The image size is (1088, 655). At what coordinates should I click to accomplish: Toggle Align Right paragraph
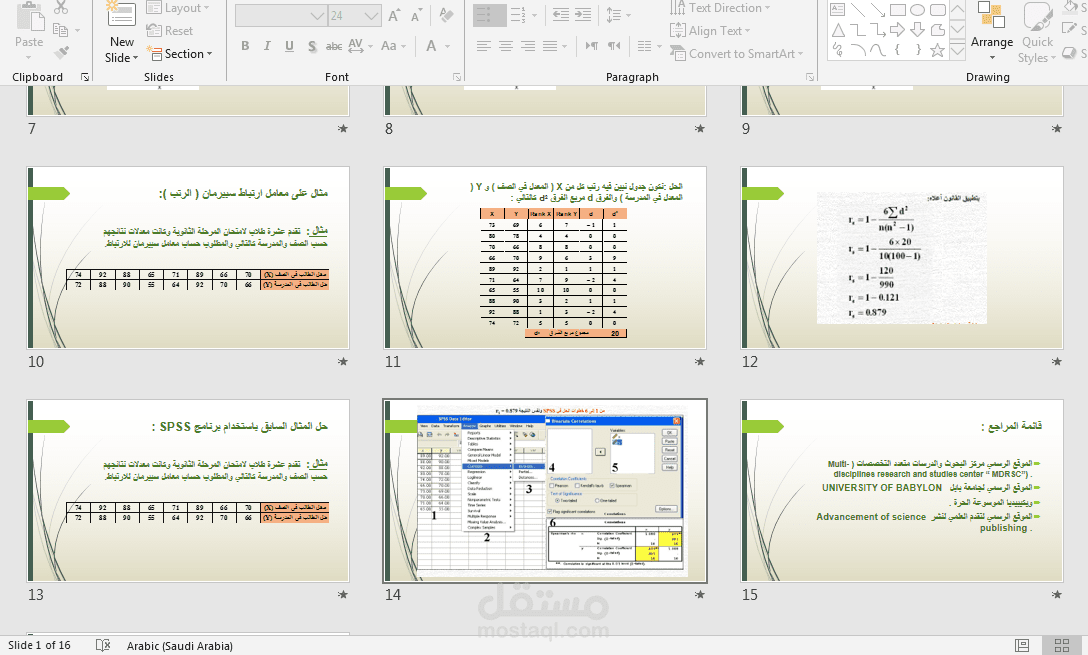(x=528, y=46)
